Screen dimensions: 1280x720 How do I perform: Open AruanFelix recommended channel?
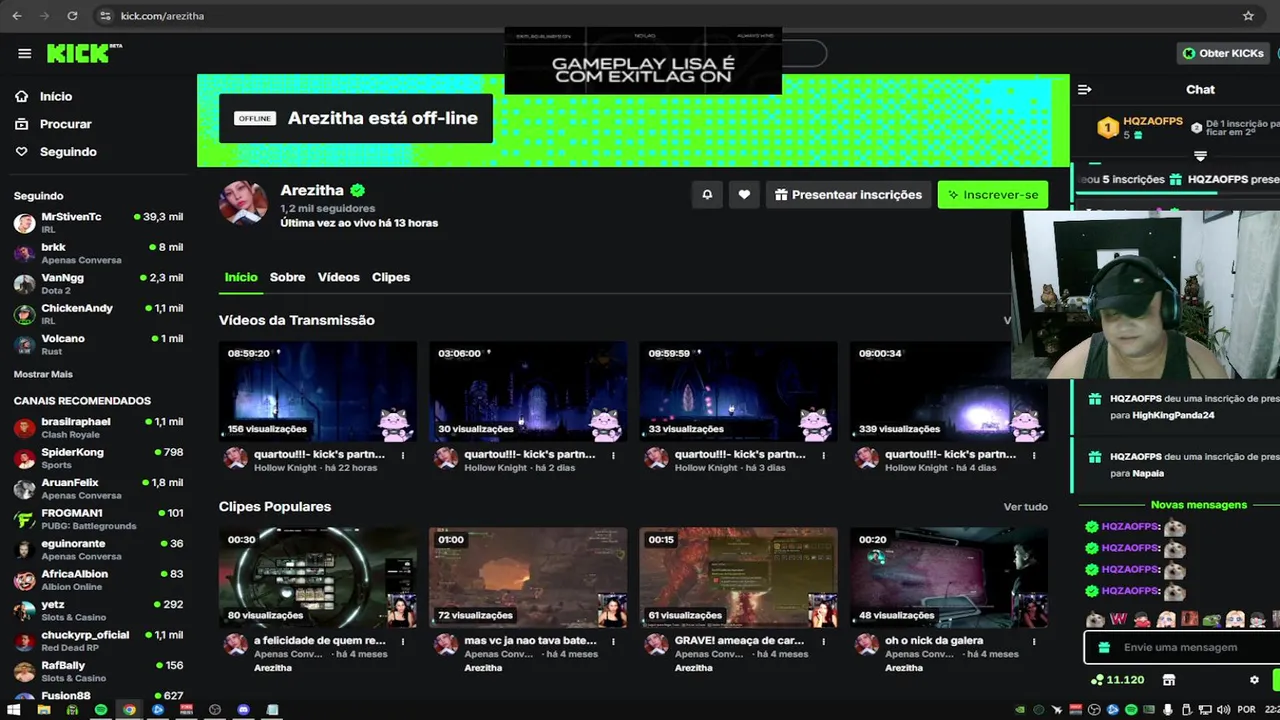click(98, 489)
